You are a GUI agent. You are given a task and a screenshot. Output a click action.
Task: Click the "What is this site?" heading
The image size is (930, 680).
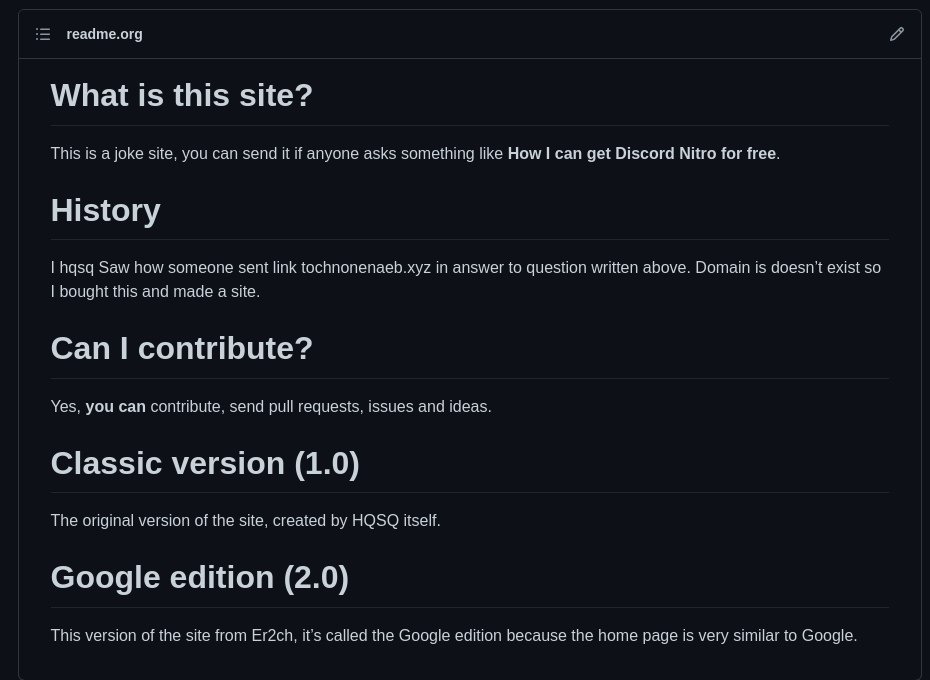tap(181, 95)
